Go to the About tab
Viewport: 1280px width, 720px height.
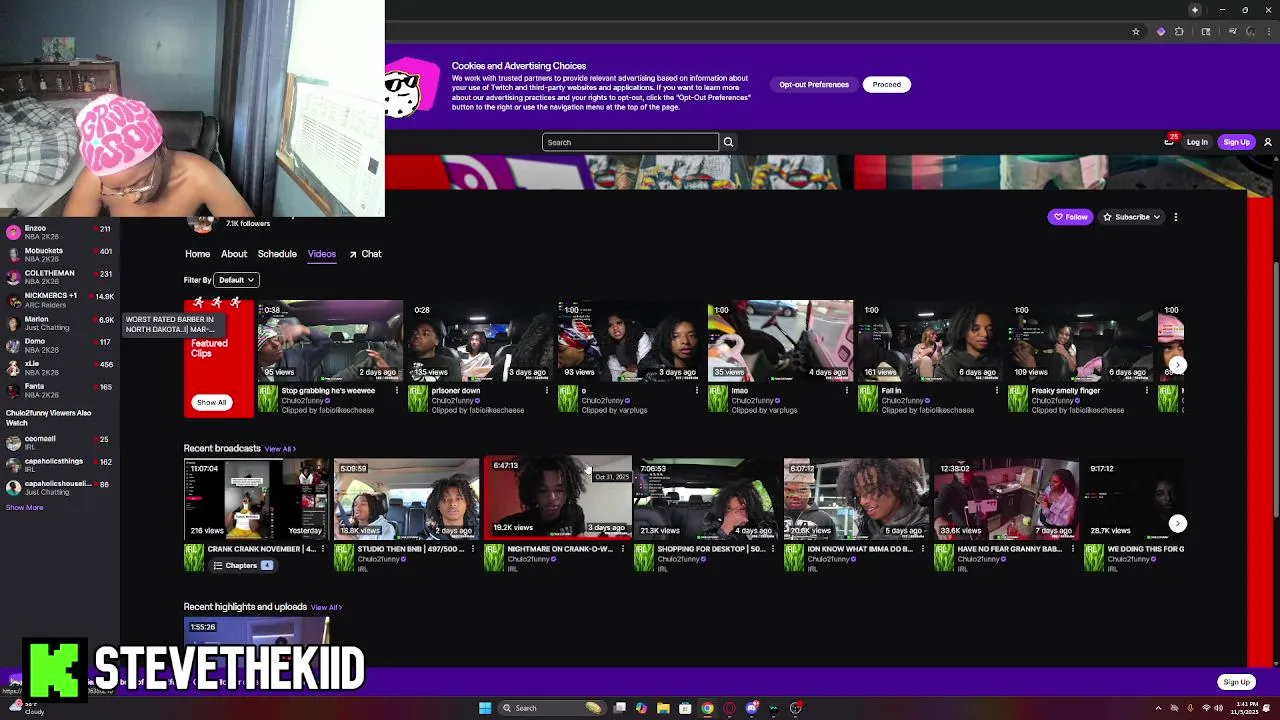(x=234, y=254)
